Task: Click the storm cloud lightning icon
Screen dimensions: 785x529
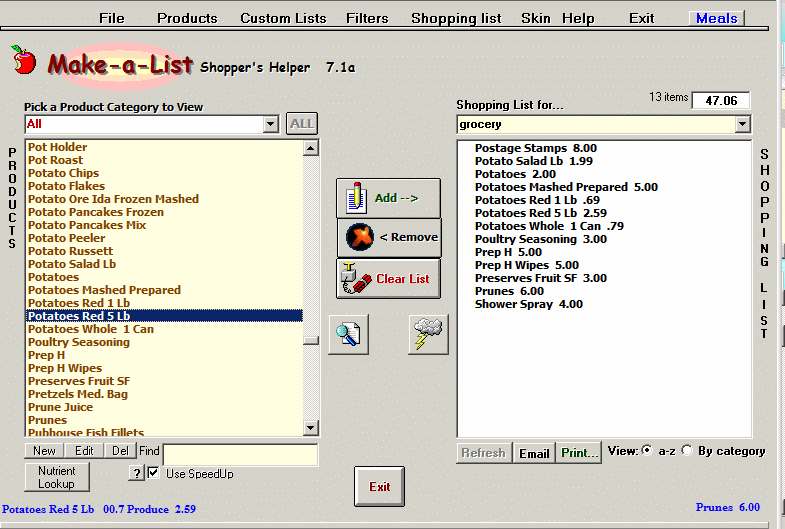Action: click(428, 334)
